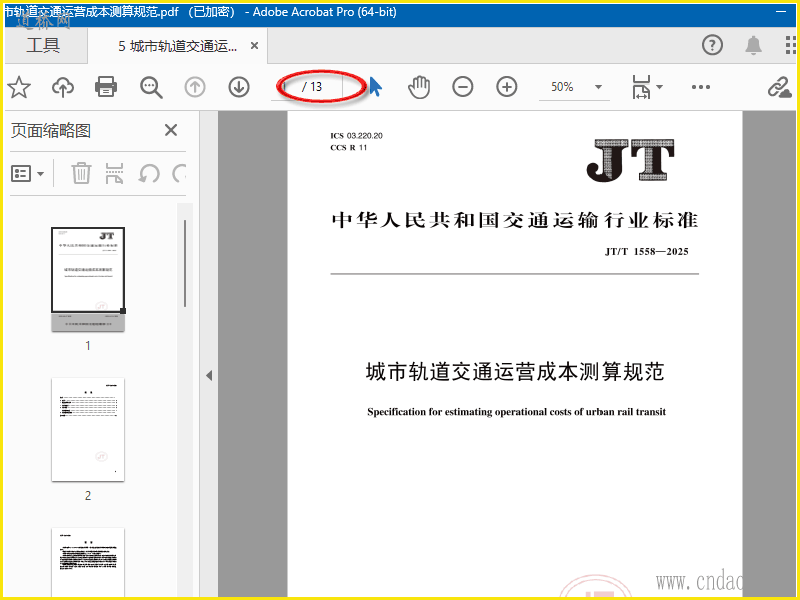Rotate the page counterclockwise
800x600 pixels.
149,174
